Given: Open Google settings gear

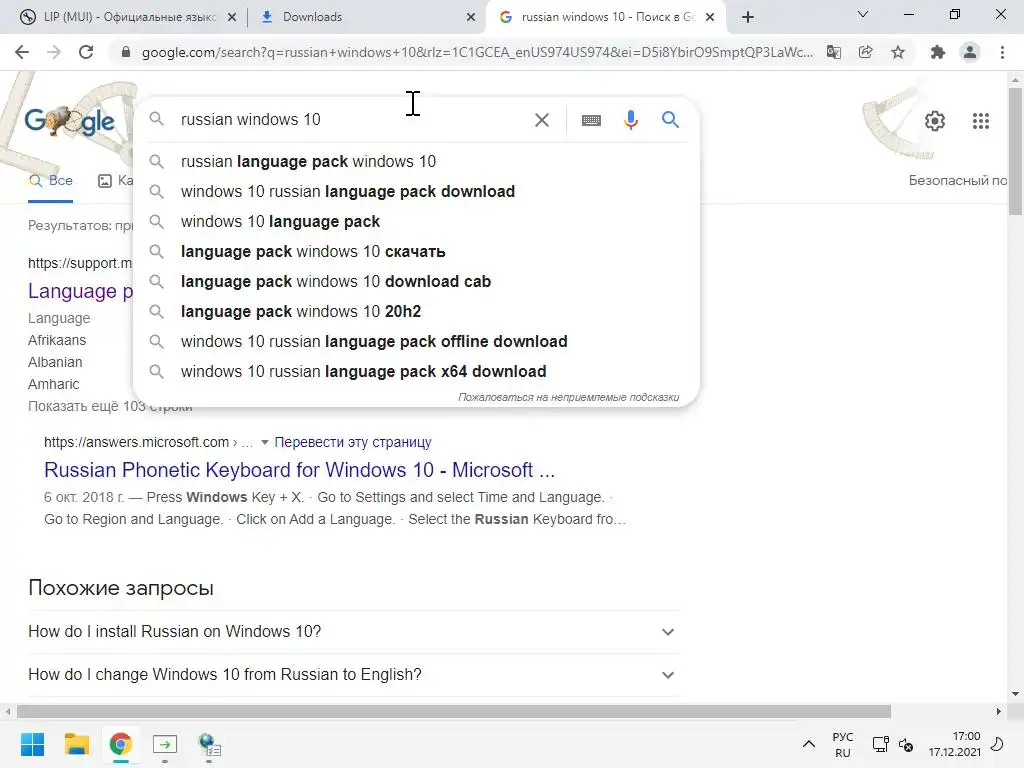Looking at the screenshot, I should (x=935, y=121).
